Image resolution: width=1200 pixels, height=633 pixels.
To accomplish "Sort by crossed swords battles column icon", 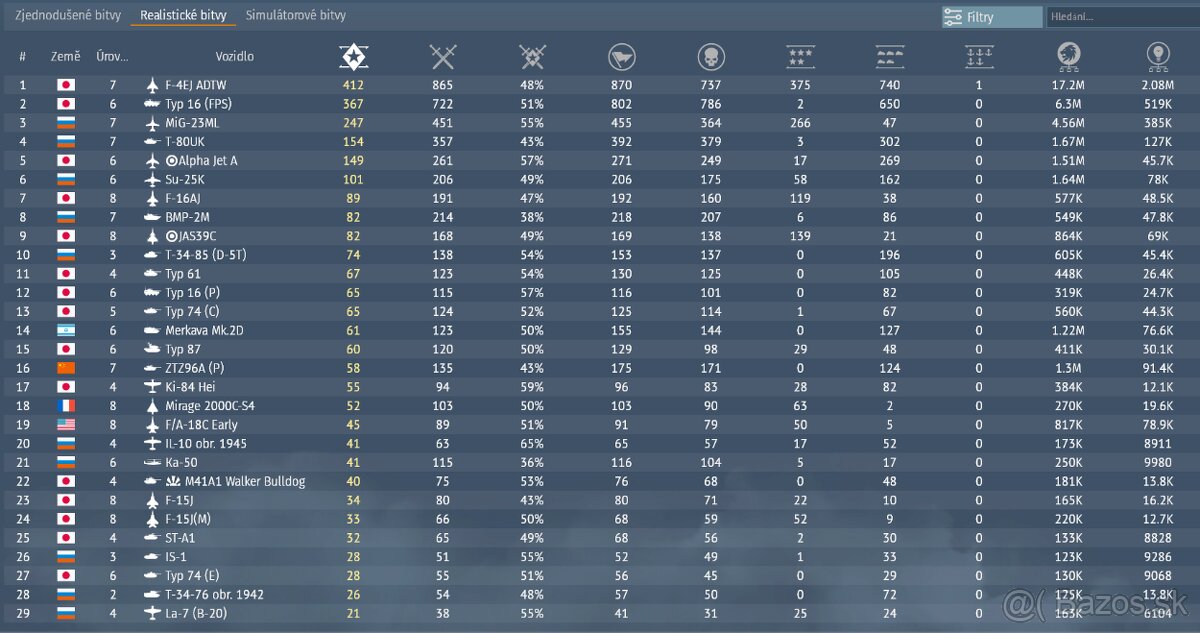I will pos(442,57).
